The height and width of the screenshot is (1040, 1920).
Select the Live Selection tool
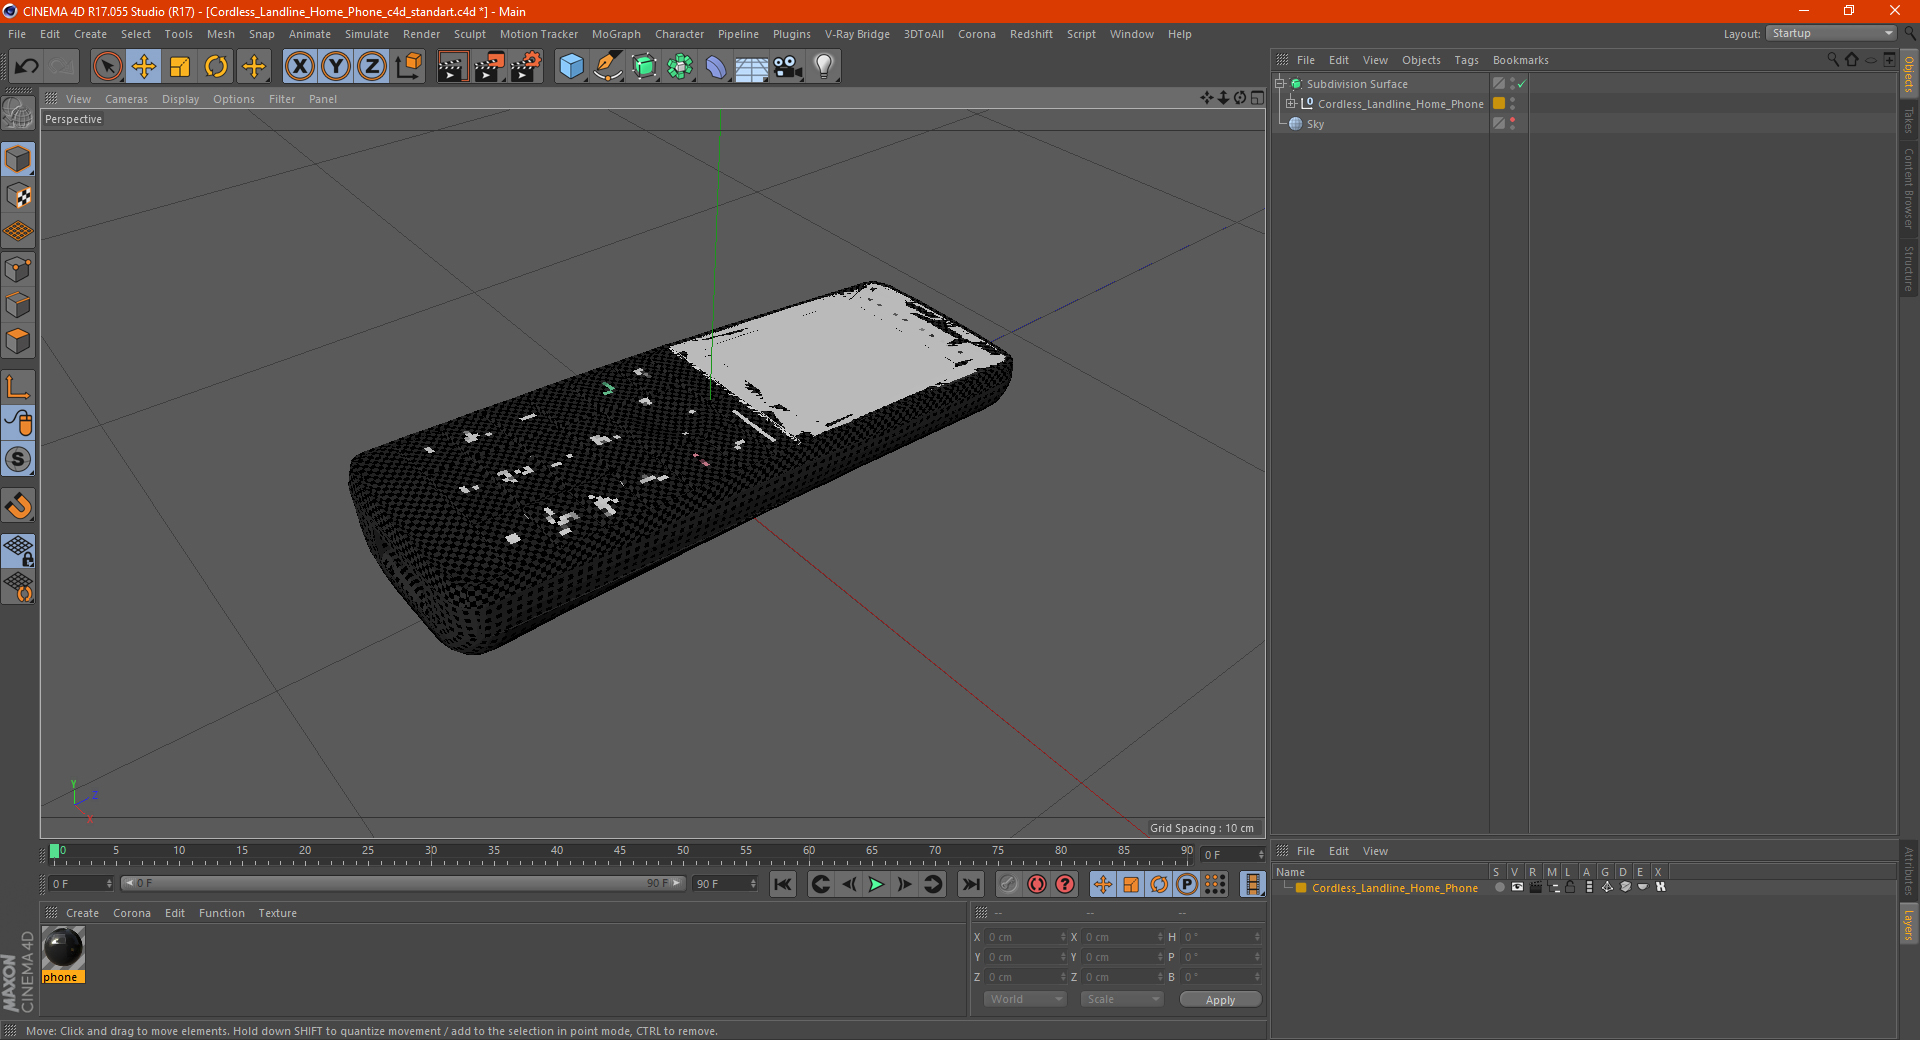point(107,67)
